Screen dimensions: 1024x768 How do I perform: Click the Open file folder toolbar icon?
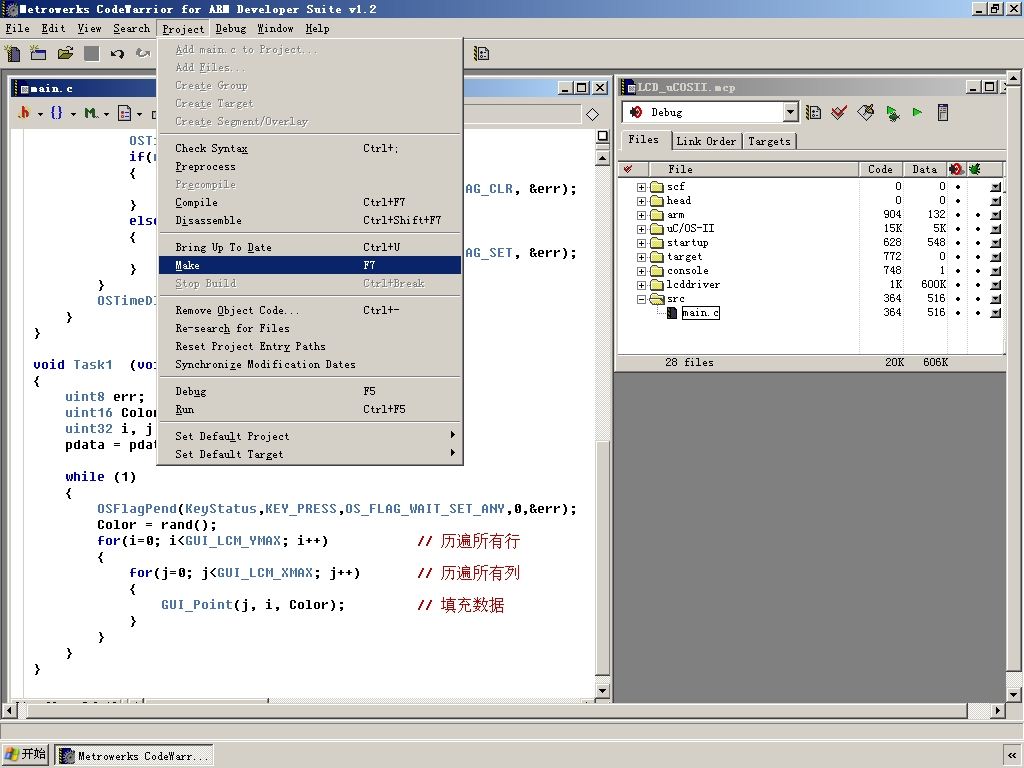65,54
